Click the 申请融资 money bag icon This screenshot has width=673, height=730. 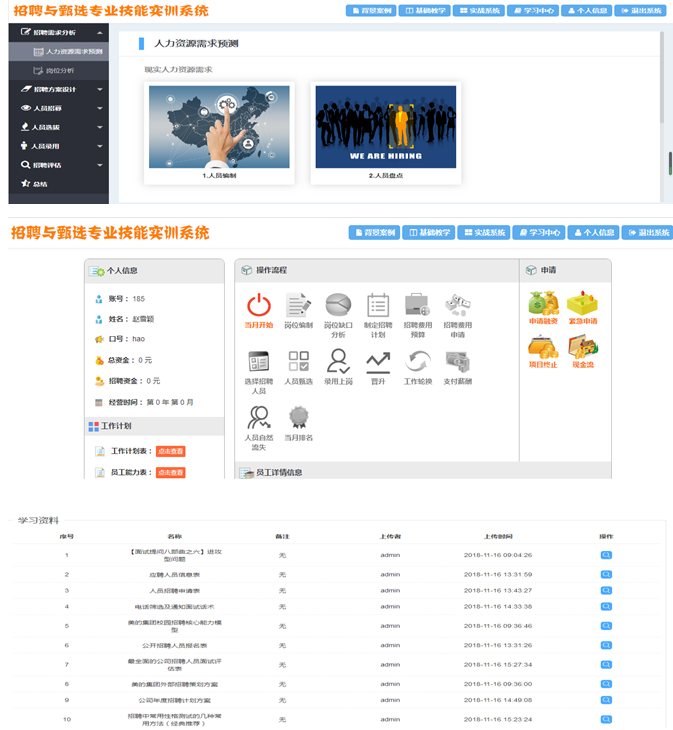543,303
